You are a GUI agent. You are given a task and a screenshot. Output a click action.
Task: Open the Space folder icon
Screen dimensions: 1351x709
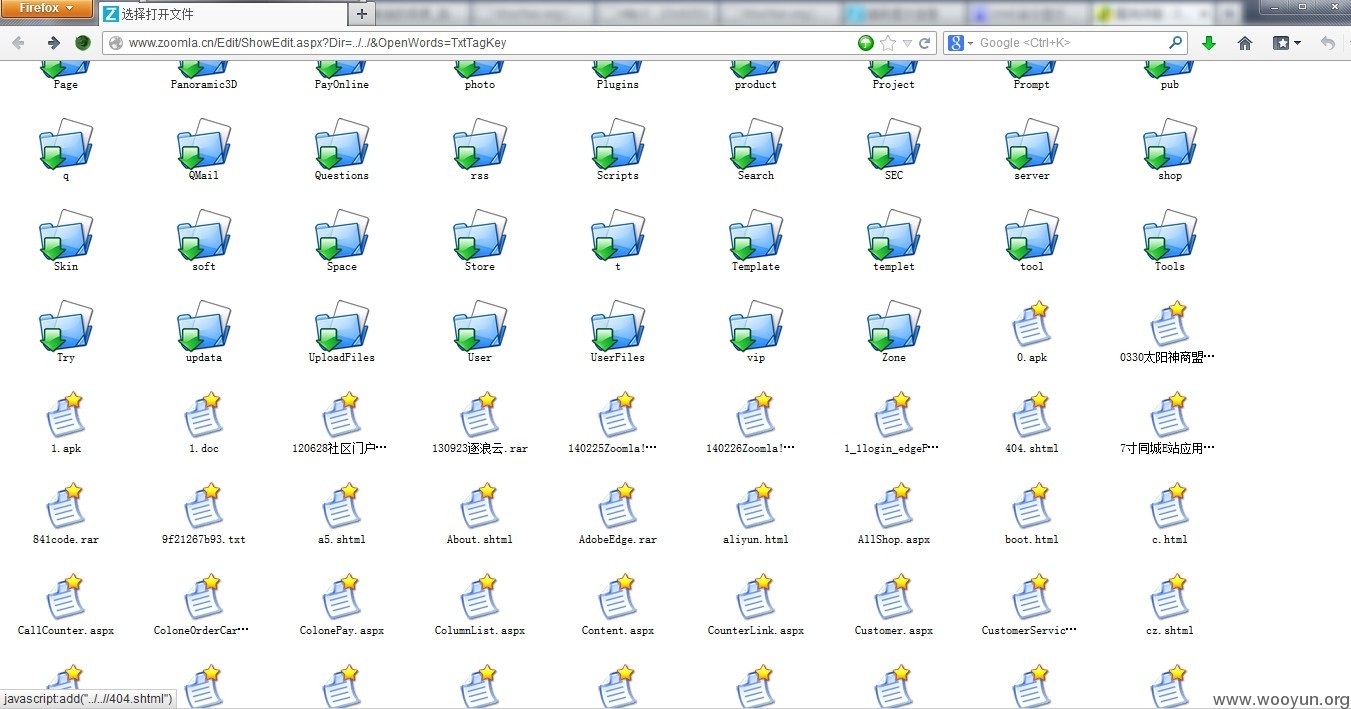[x=342, y=236]
